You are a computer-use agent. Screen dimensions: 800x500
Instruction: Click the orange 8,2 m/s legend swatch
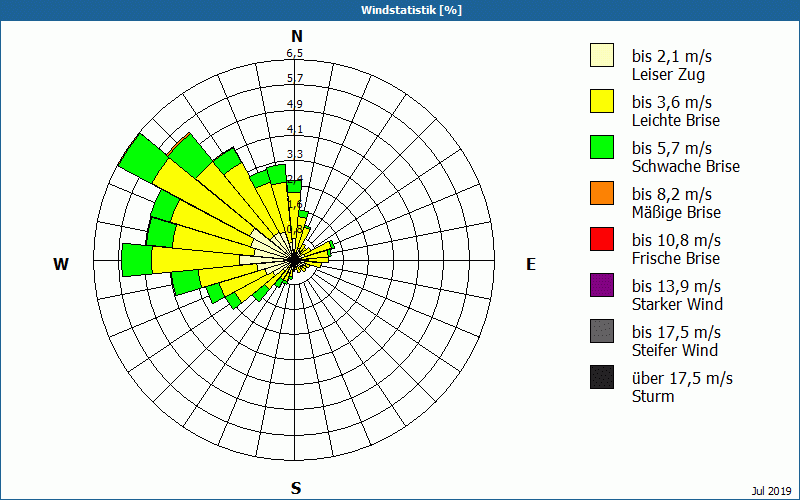click(x=602, y=193)
